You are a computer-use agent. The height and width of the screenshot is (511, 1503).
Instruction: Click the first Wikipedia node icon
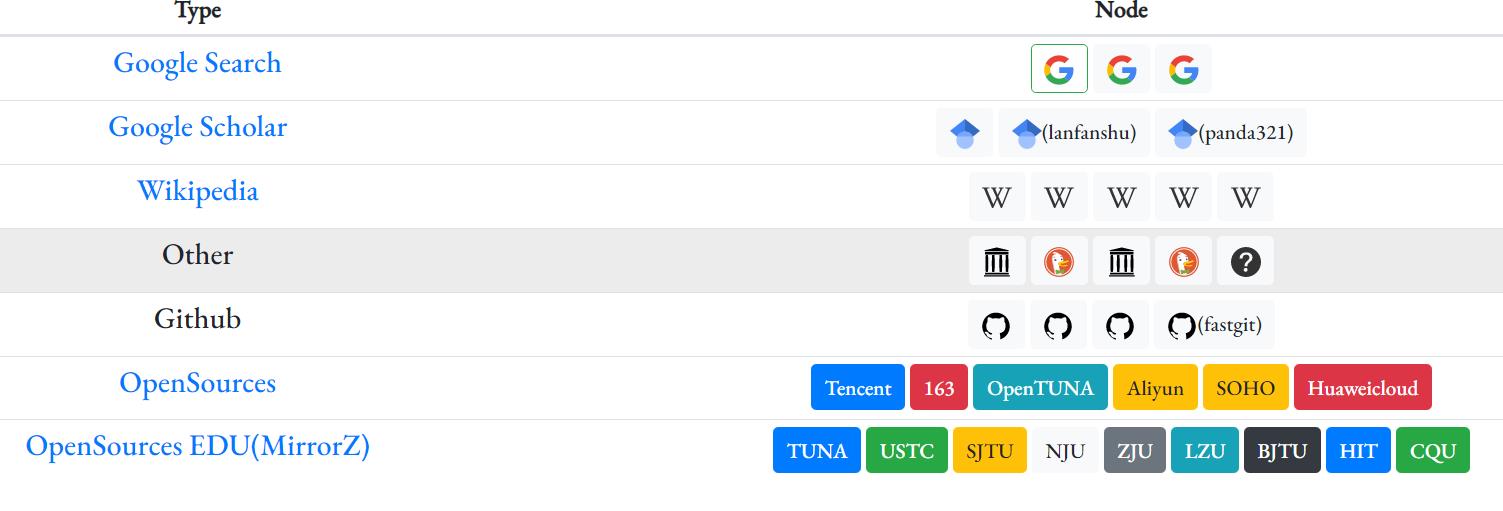coord(997,197)
